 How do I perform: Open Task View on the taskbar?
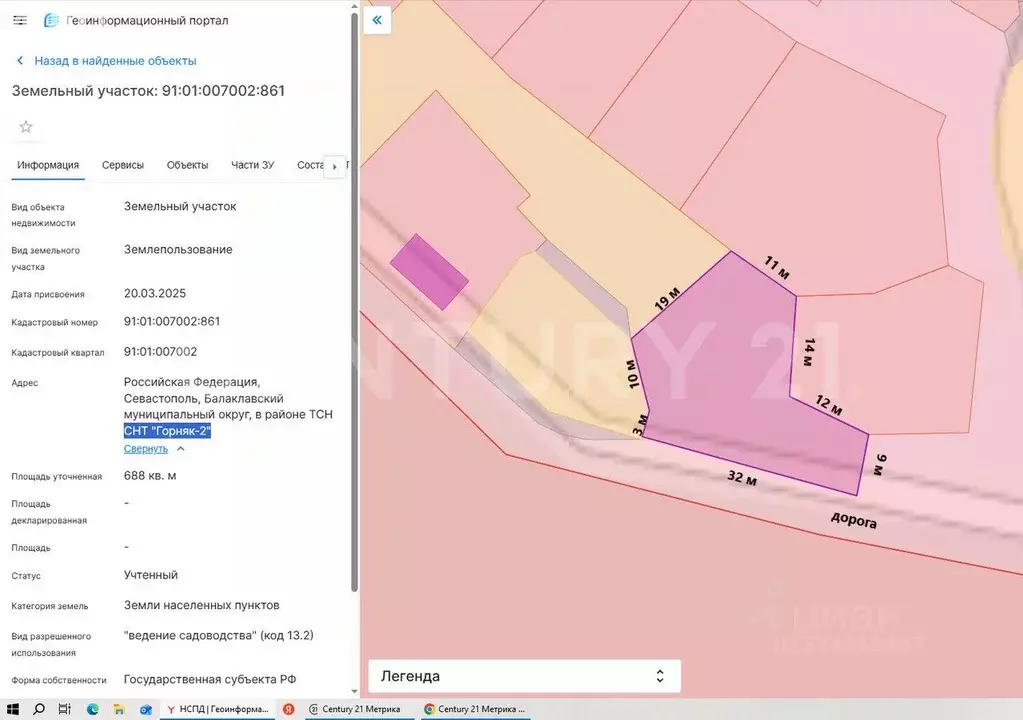tap(64, 709)
